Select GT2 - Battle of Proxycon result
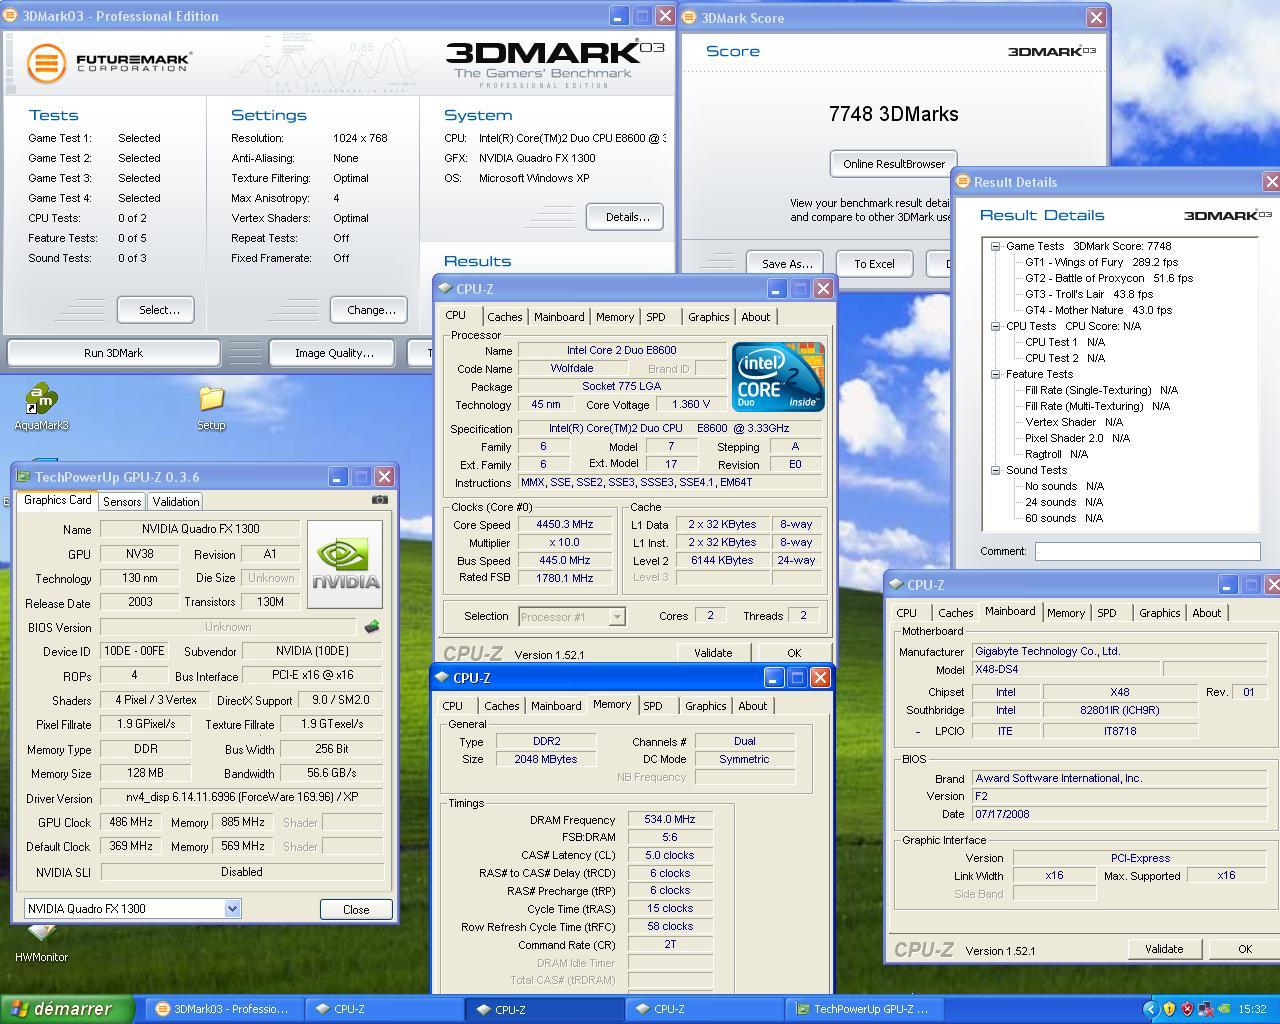 (1109, 278)
